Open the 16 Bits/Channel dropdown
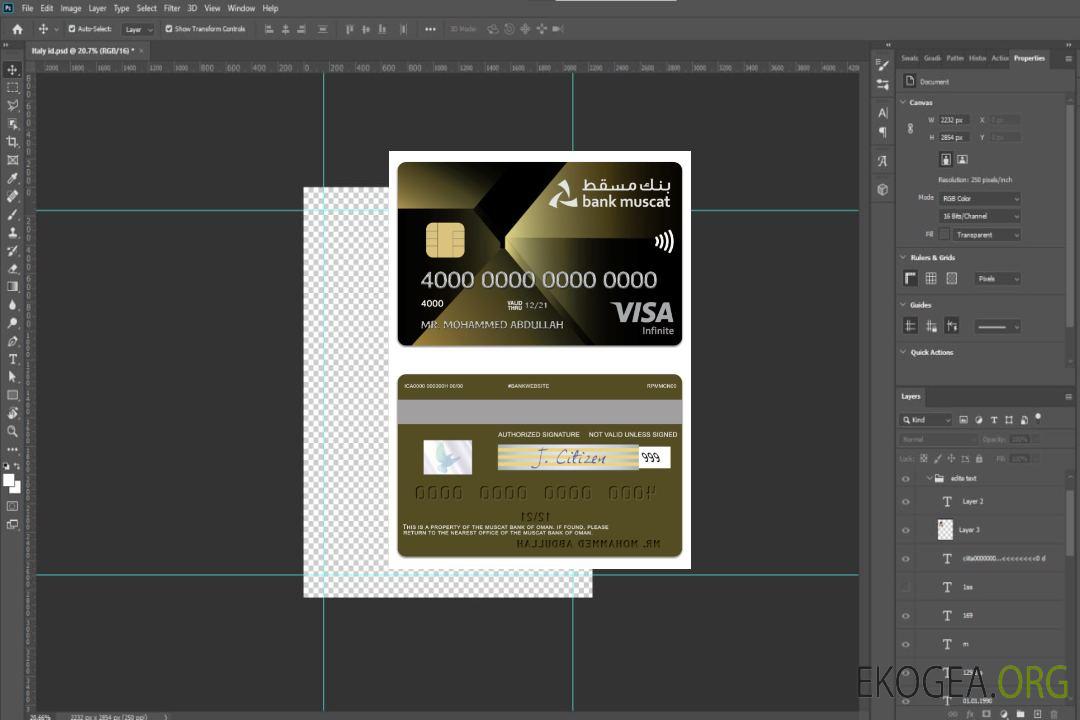This screenshot has height=720, width=1080. tap(979, 216)
